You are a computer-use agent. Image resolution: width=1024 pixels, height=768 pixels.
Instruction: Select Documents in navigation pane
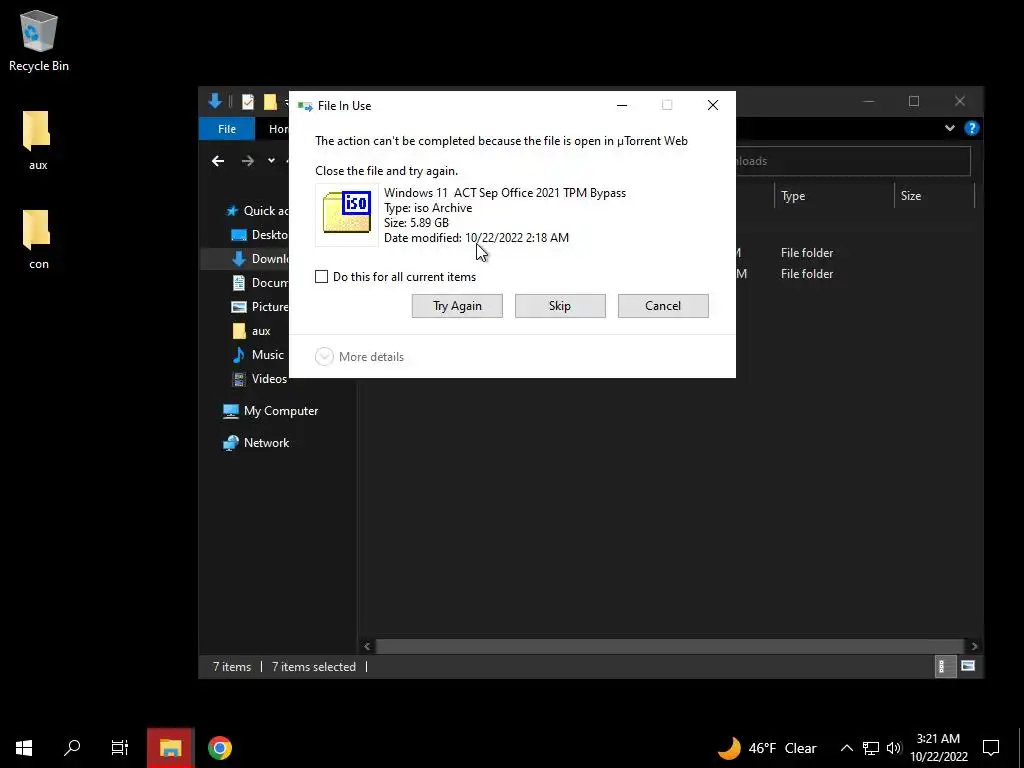[260, 283]
